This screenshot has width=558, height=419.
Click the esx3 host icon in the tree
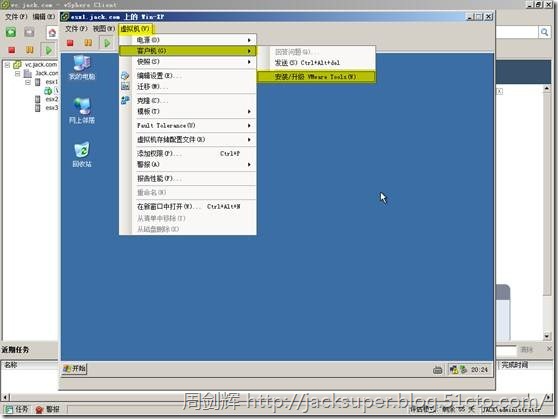pyautogui.click(x=38, y=108)
